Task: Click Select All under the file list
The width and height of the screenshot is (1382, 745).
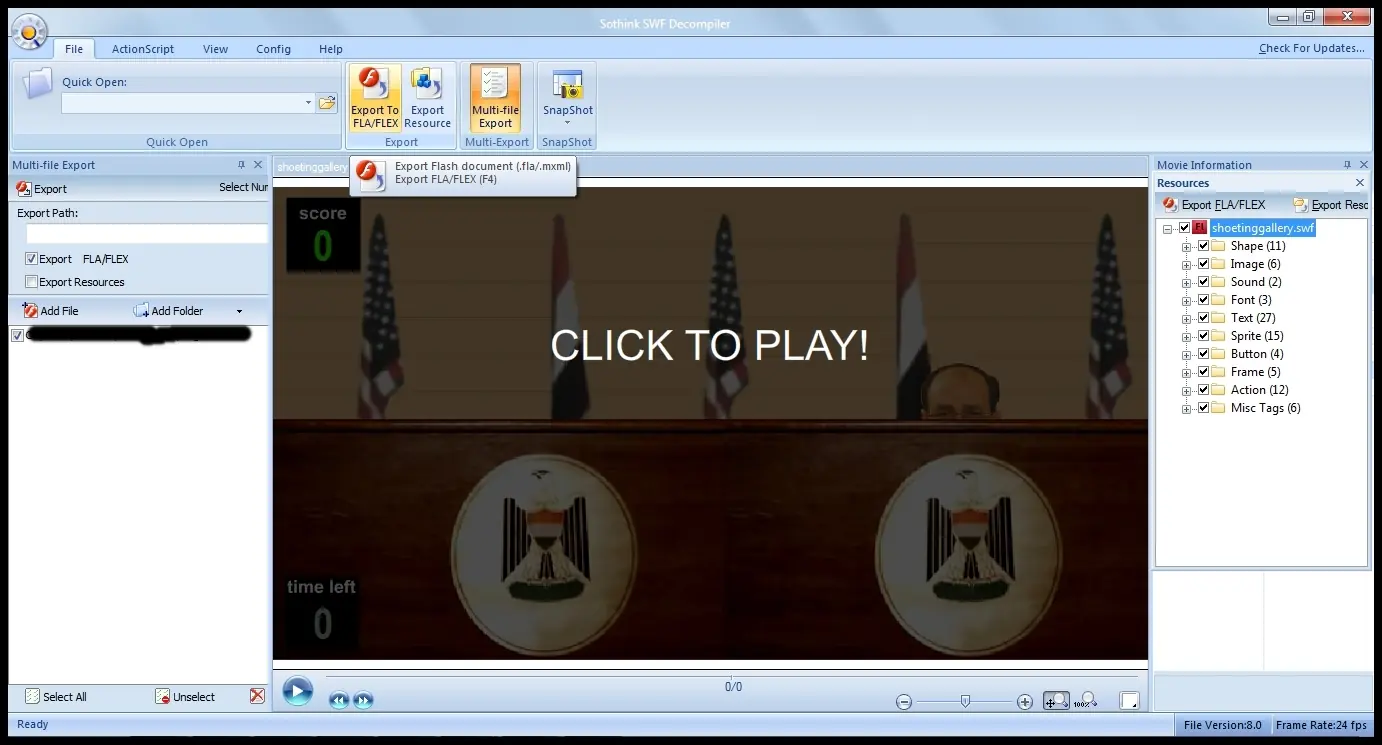Action: [x=56, y=697]
